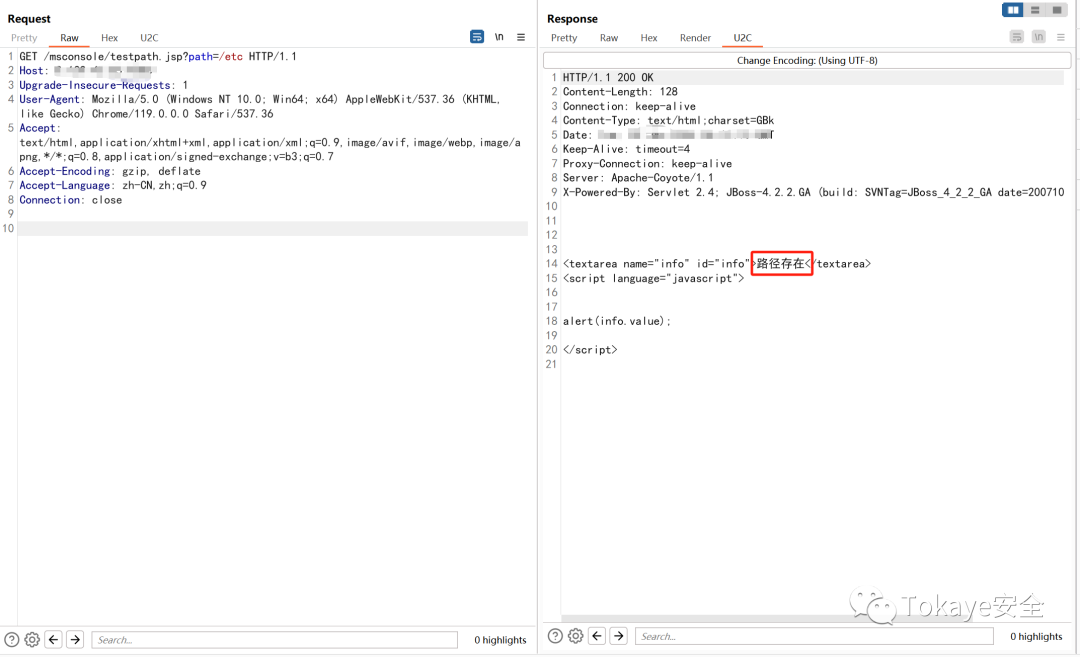
Task: Go to previous match in Request search
Action: (x=54, y=640)
